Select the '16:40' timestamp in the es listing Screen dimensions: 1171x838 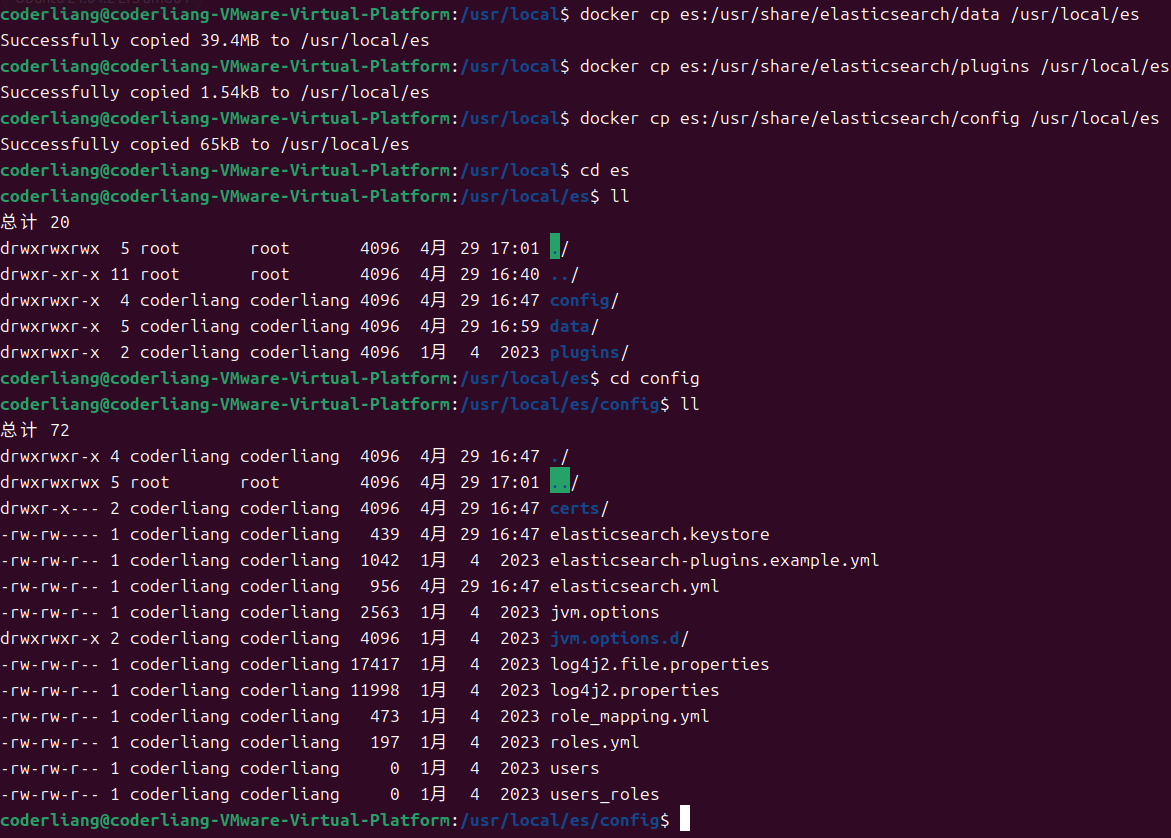515,275
